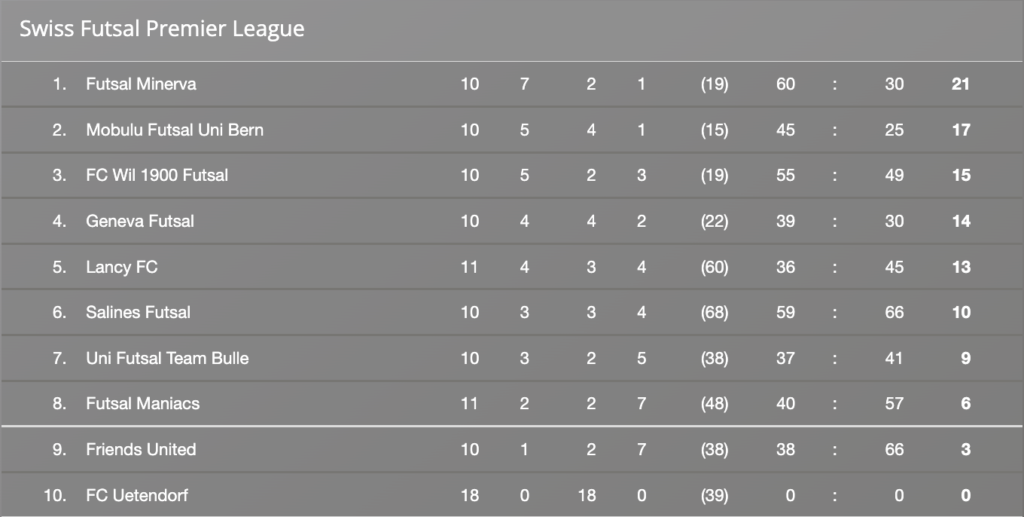
Task: Click Salines Futsal's 59 goals scored
Action: click(786, 313)
